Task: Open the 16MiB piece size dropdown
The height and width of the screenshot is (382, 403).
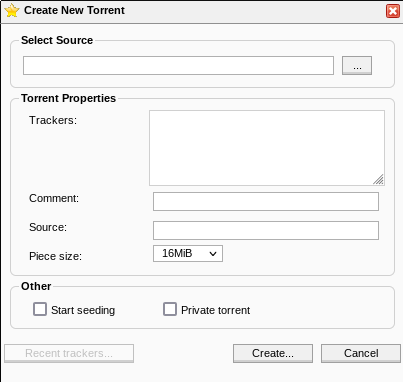Action: (x=188, y=254)
